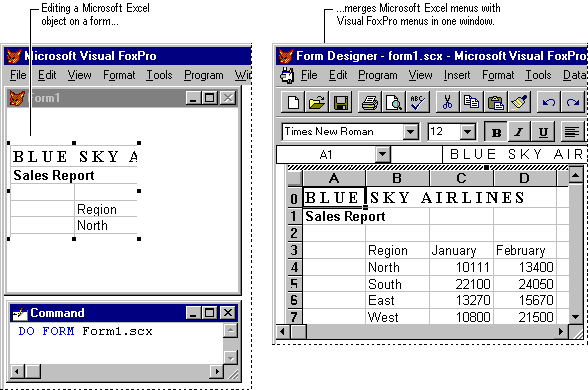Open Program menu in left Visual FoxPro window
The width and height of the screenshot is (588, 390).
click(x=203, y=75)
